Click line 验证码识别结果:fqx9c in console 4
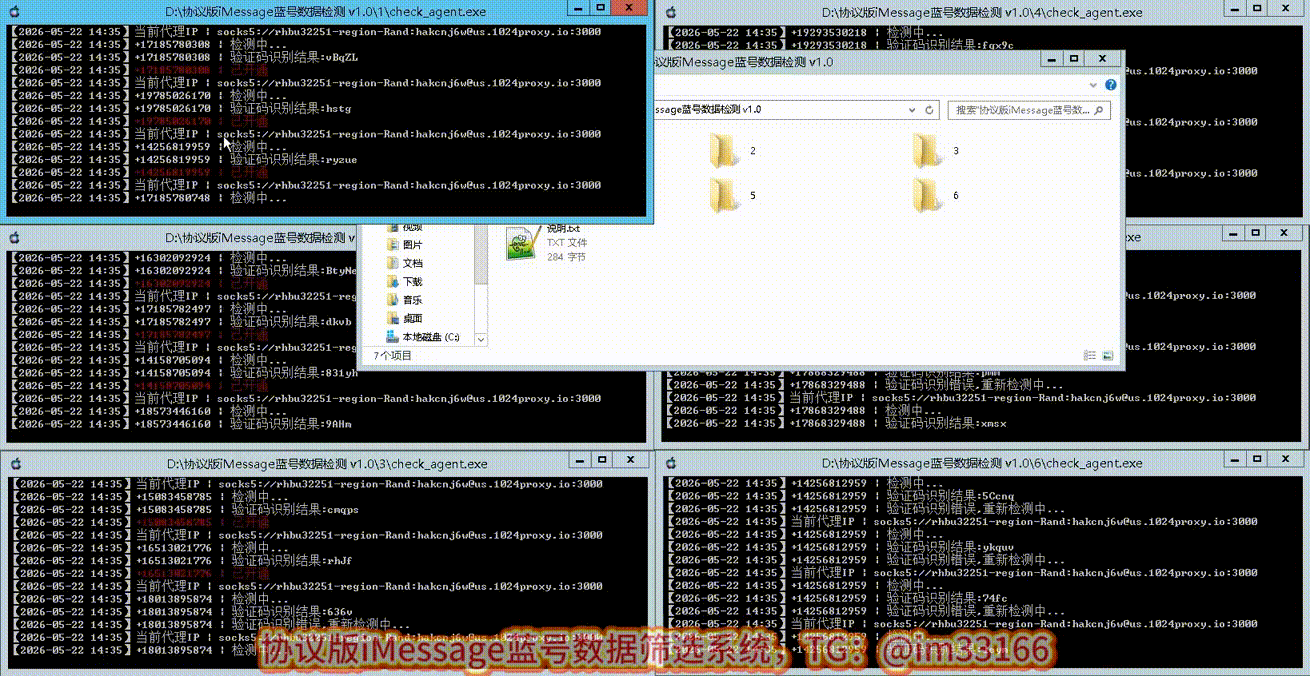1310x676 pixels. point(841,45)
